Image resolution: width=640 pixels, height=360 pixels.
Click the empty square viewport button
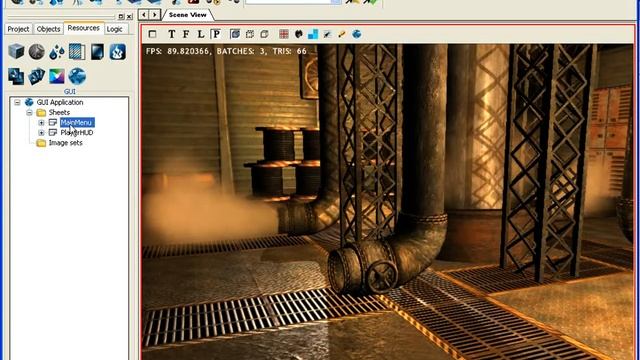[153, 34]
